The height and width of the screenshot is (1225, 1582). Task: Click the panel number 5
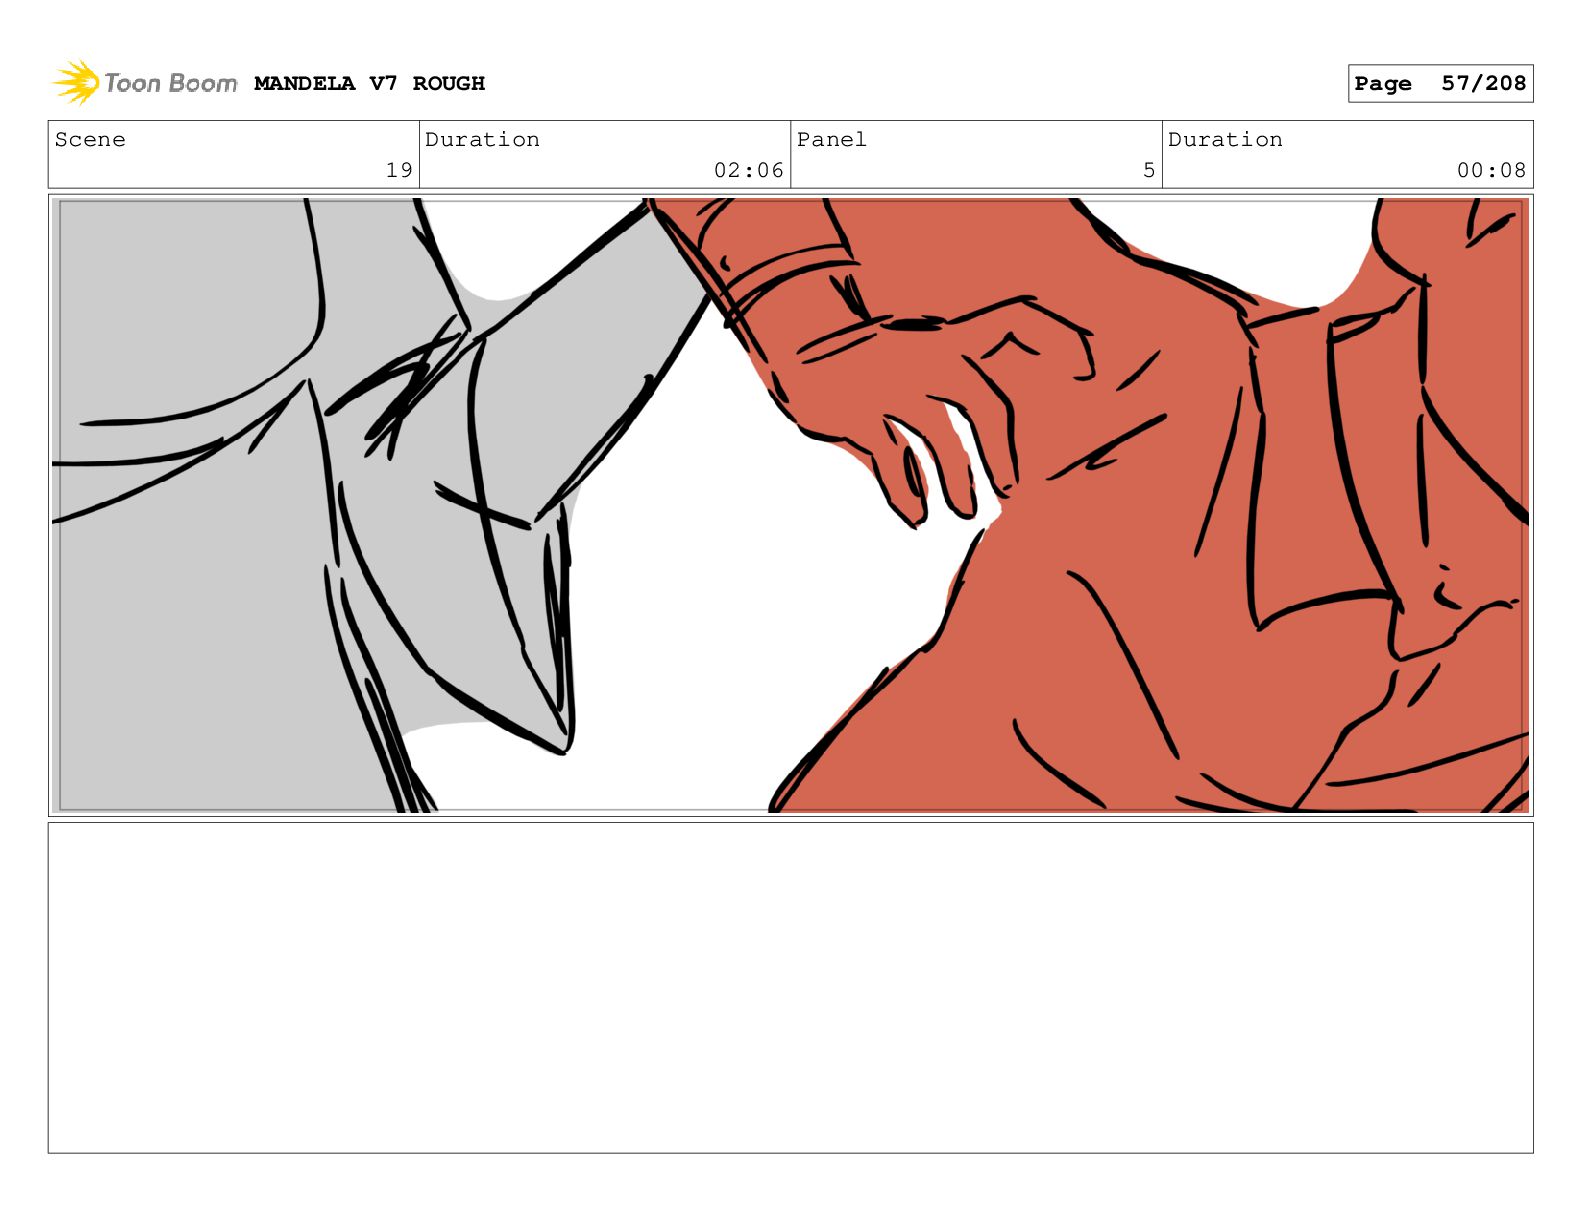pyautogui.click(x=1149, y=170)
